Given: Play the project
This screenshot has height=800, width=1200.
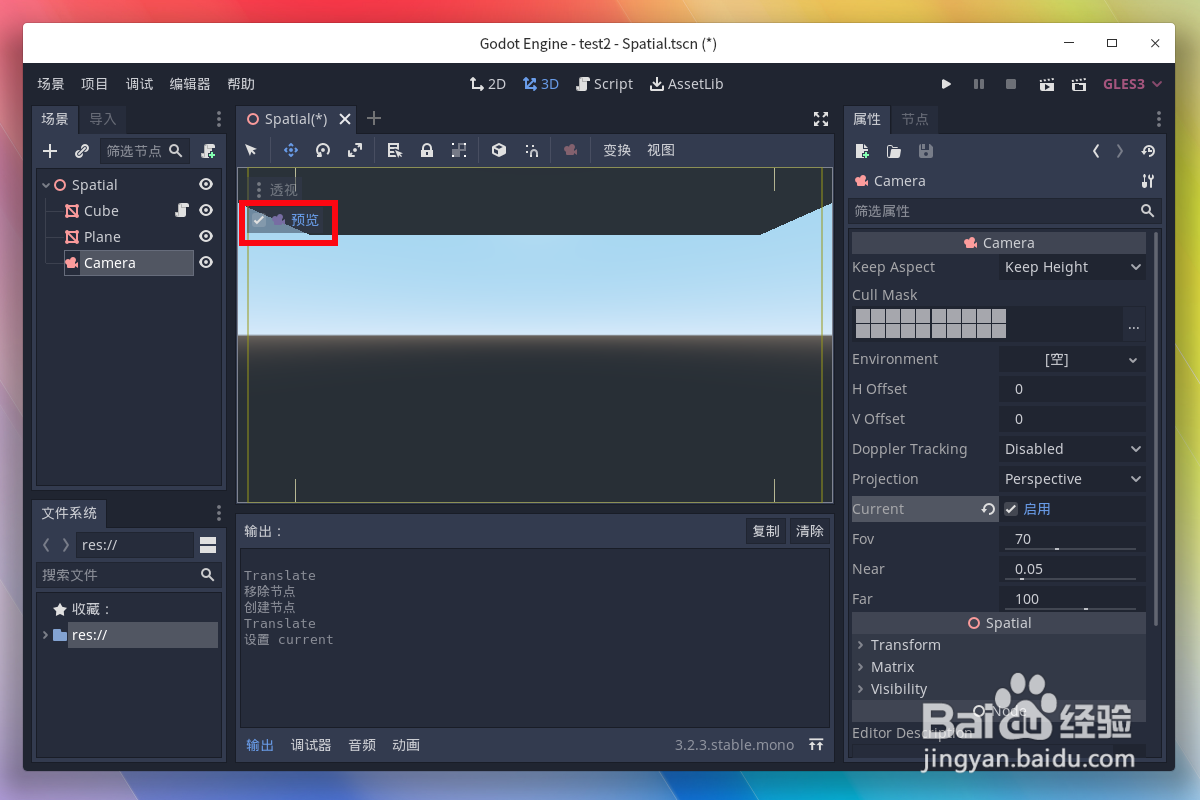Looking at the screenshot, I should pos(947,85).
